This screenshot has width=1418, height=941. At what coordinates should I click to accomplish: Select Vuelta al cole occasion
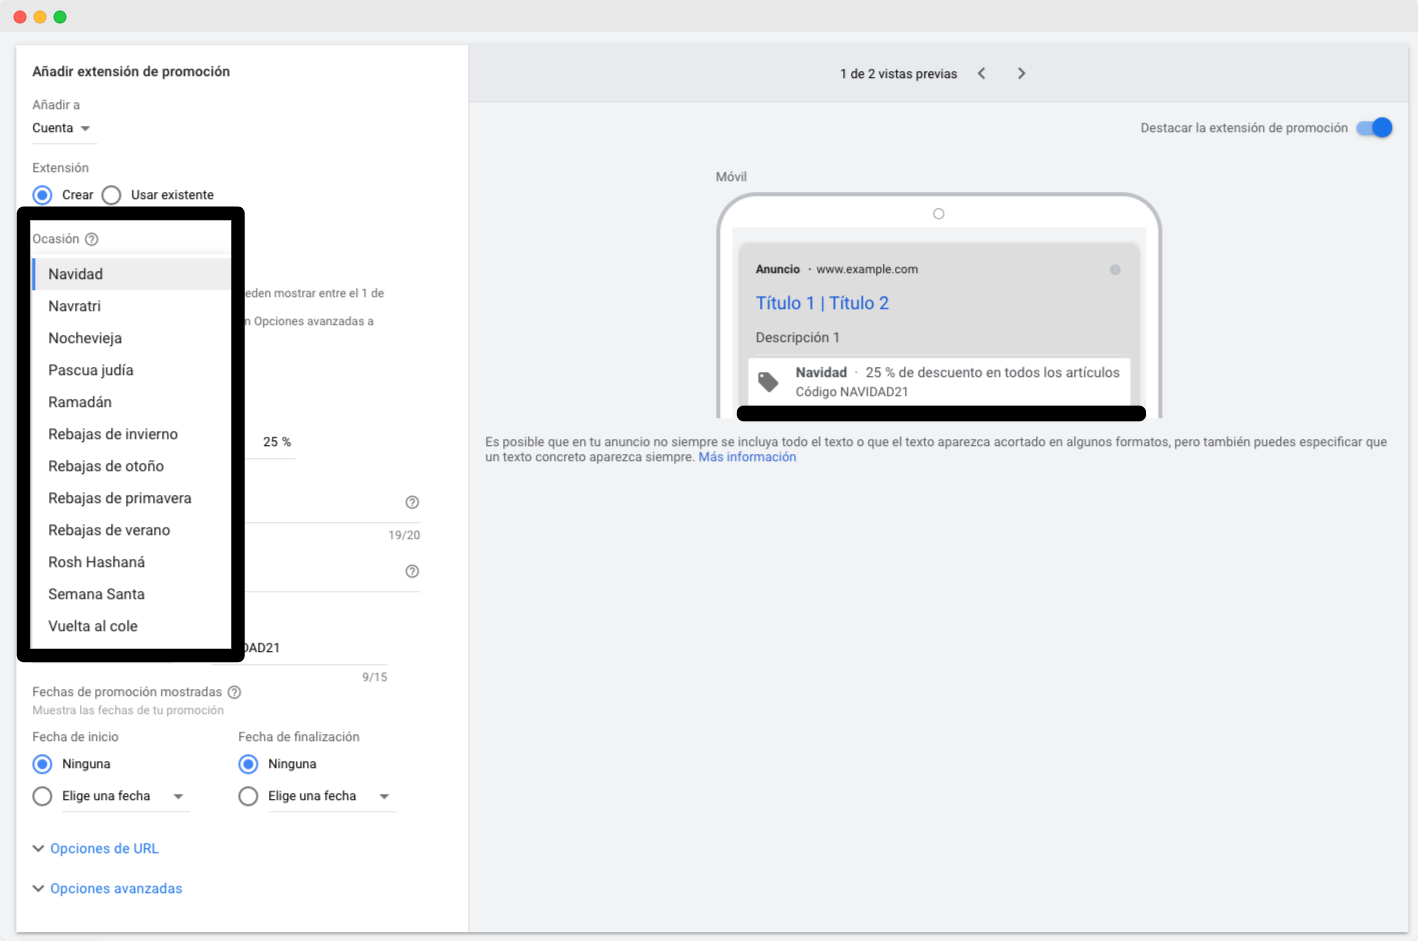(132, 626)
